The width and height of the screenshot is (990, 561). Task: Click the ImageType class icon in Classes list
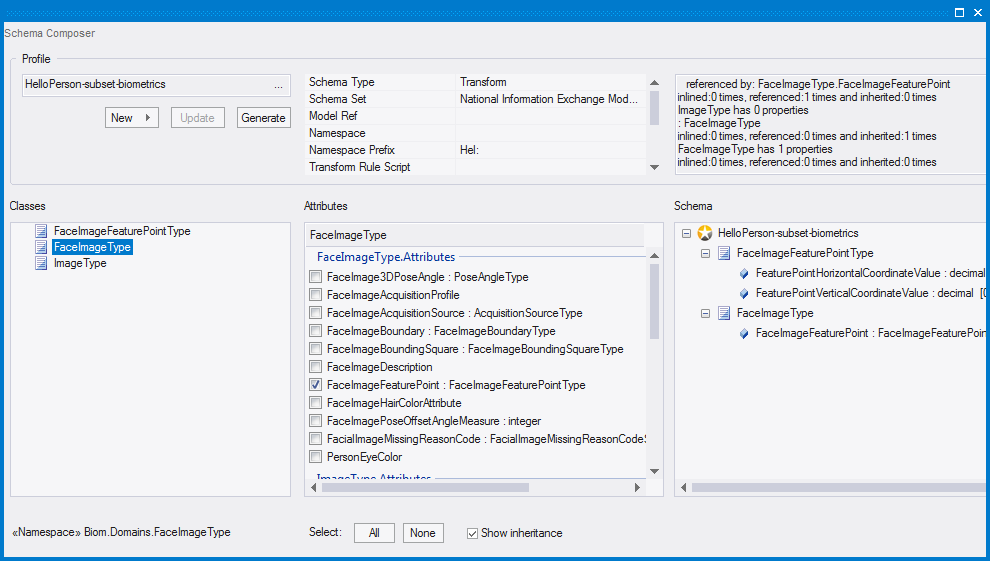pyautogui.click(x=41, y=263)
